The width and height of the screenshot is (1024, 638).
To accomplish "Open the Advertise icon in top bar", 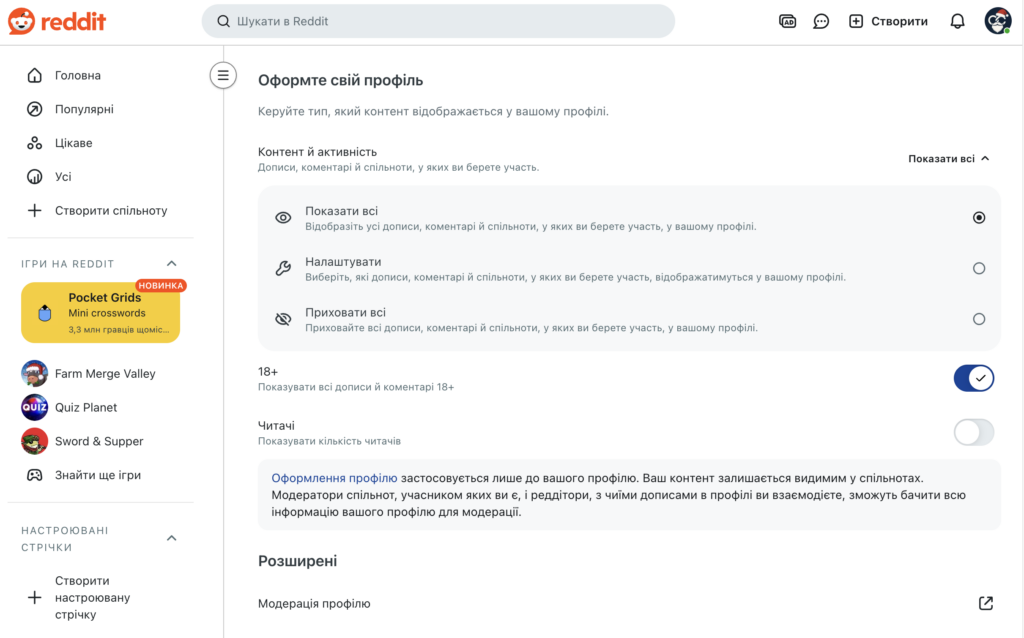I will [787, 20].
